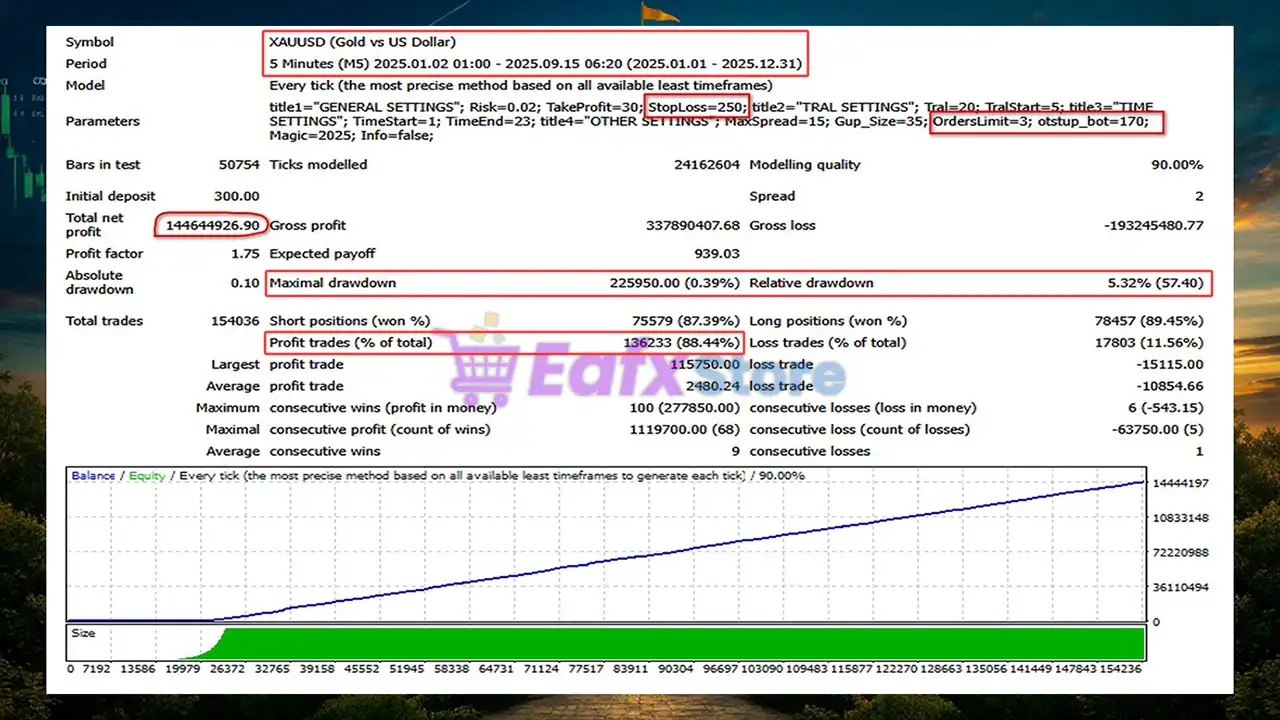Click the EAfxStore shopping cart logo
Viewport: 1280px width, 720px height.
point(485,365)
